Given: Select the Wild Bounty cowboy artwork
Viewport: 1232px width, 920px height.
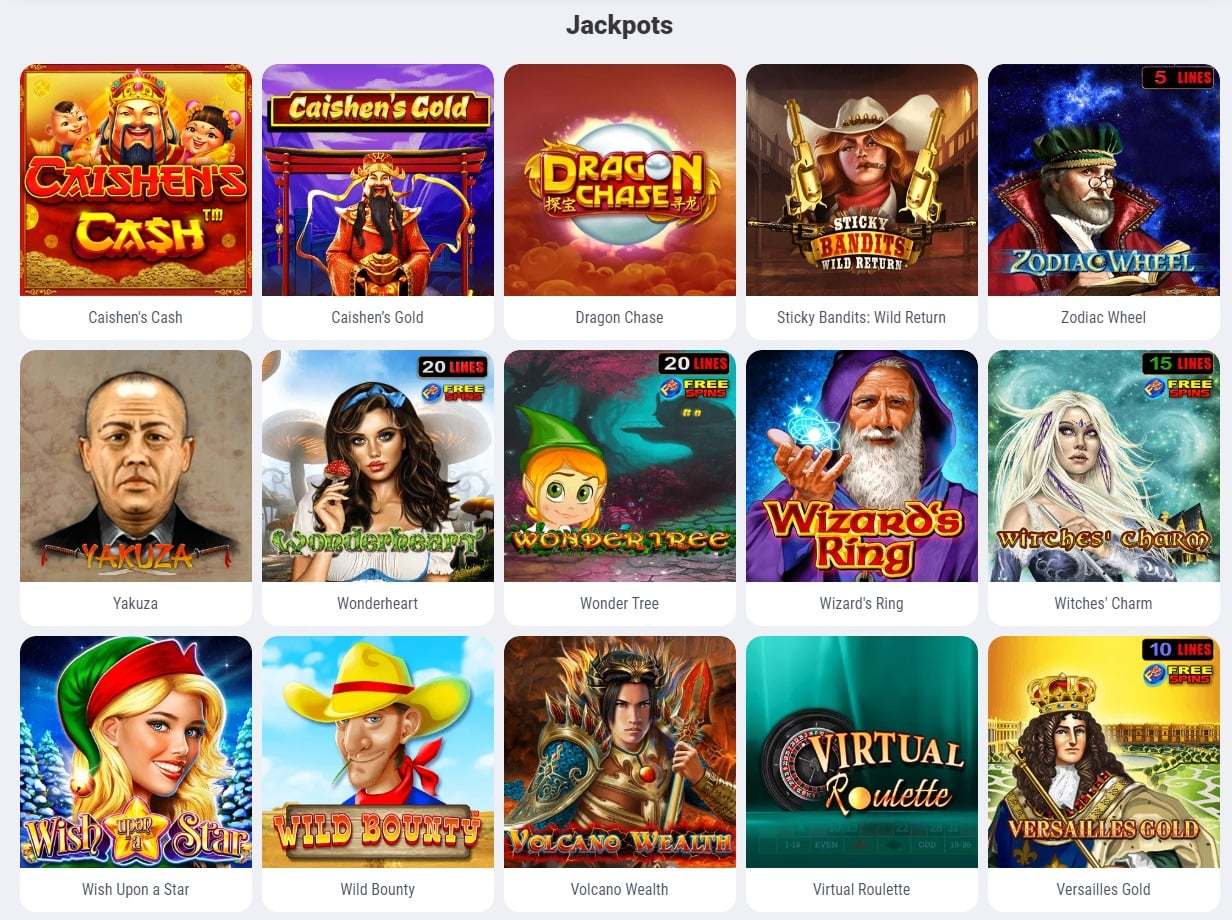Looking at the screenshot, I should click(378, 752).
